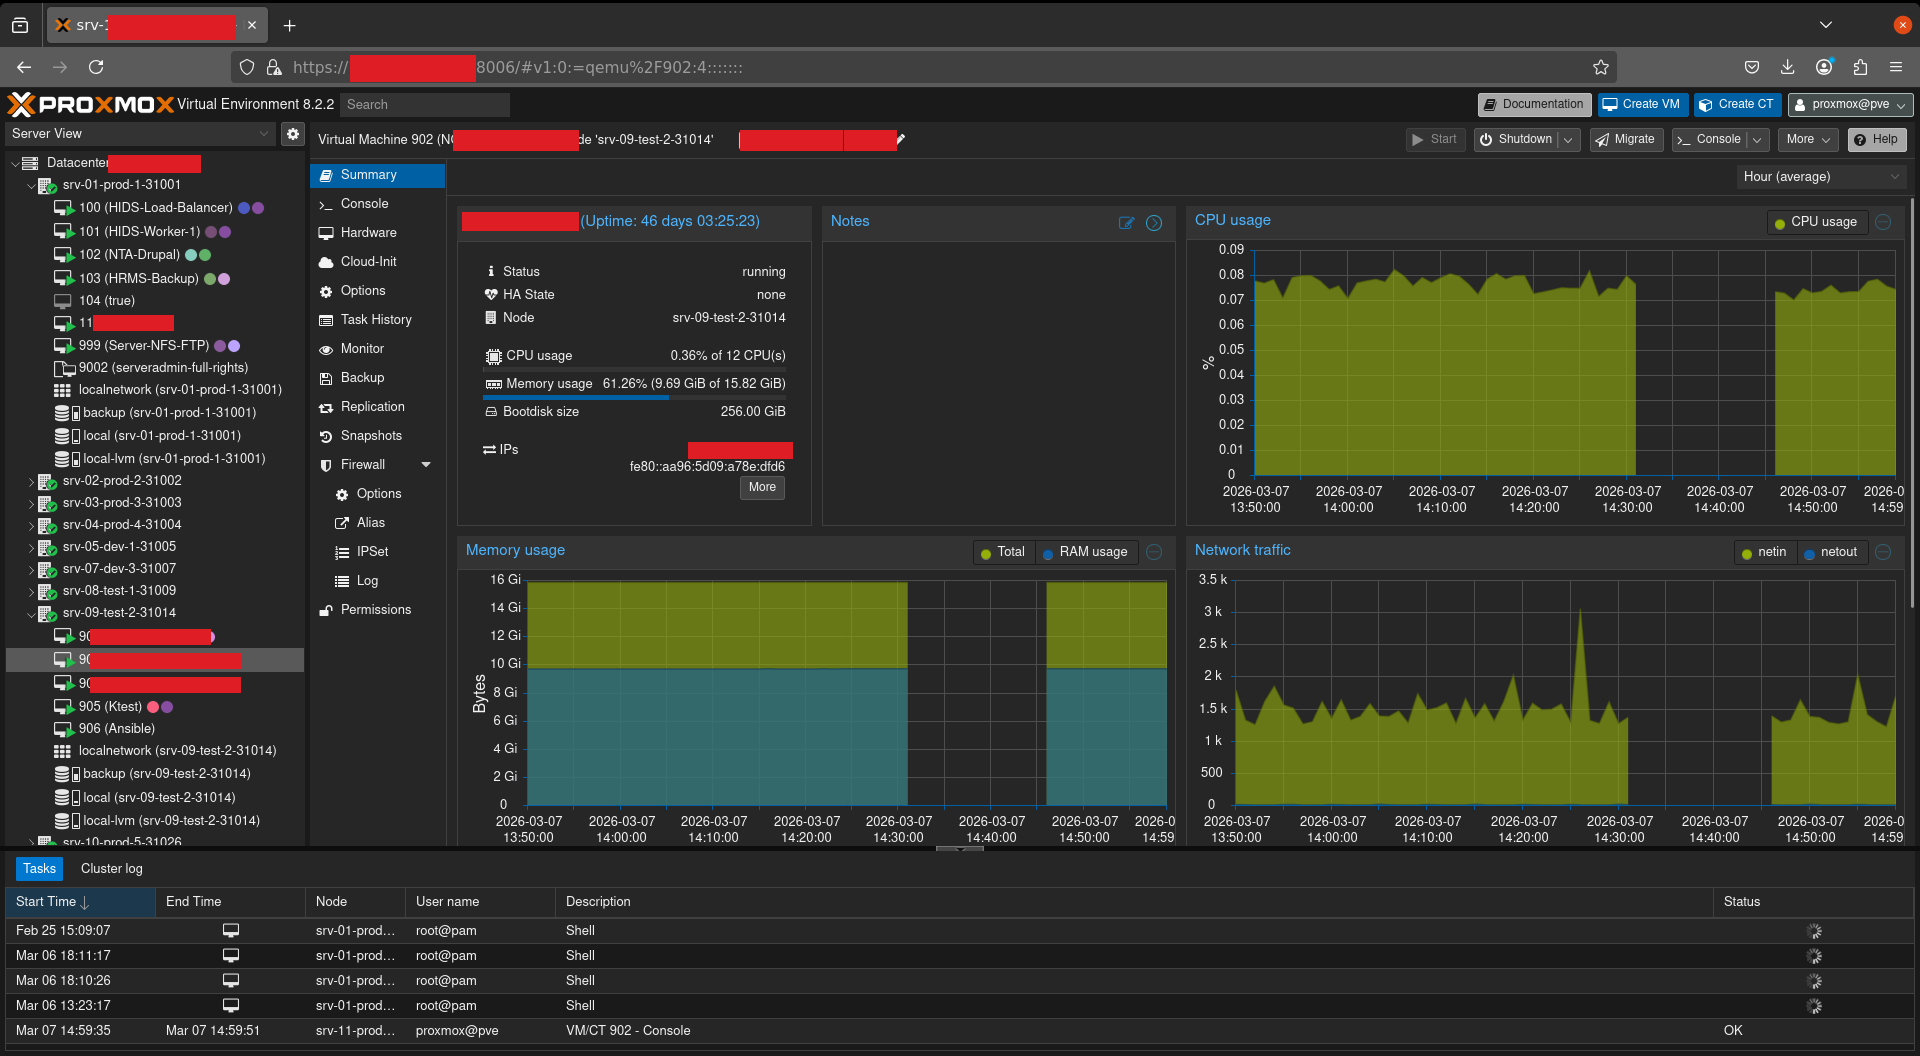Toggle the CPU usage legend series
This screenshot has height=1056, width=1920.
[1815, 222]
